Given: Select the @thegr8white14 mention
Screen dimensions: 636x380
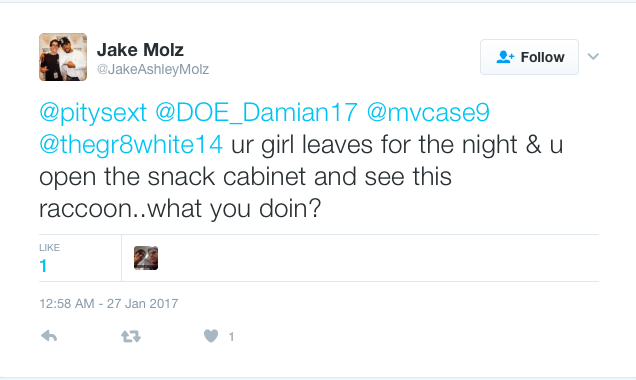Looking at the screenshot, I should (x=131, y=145).
